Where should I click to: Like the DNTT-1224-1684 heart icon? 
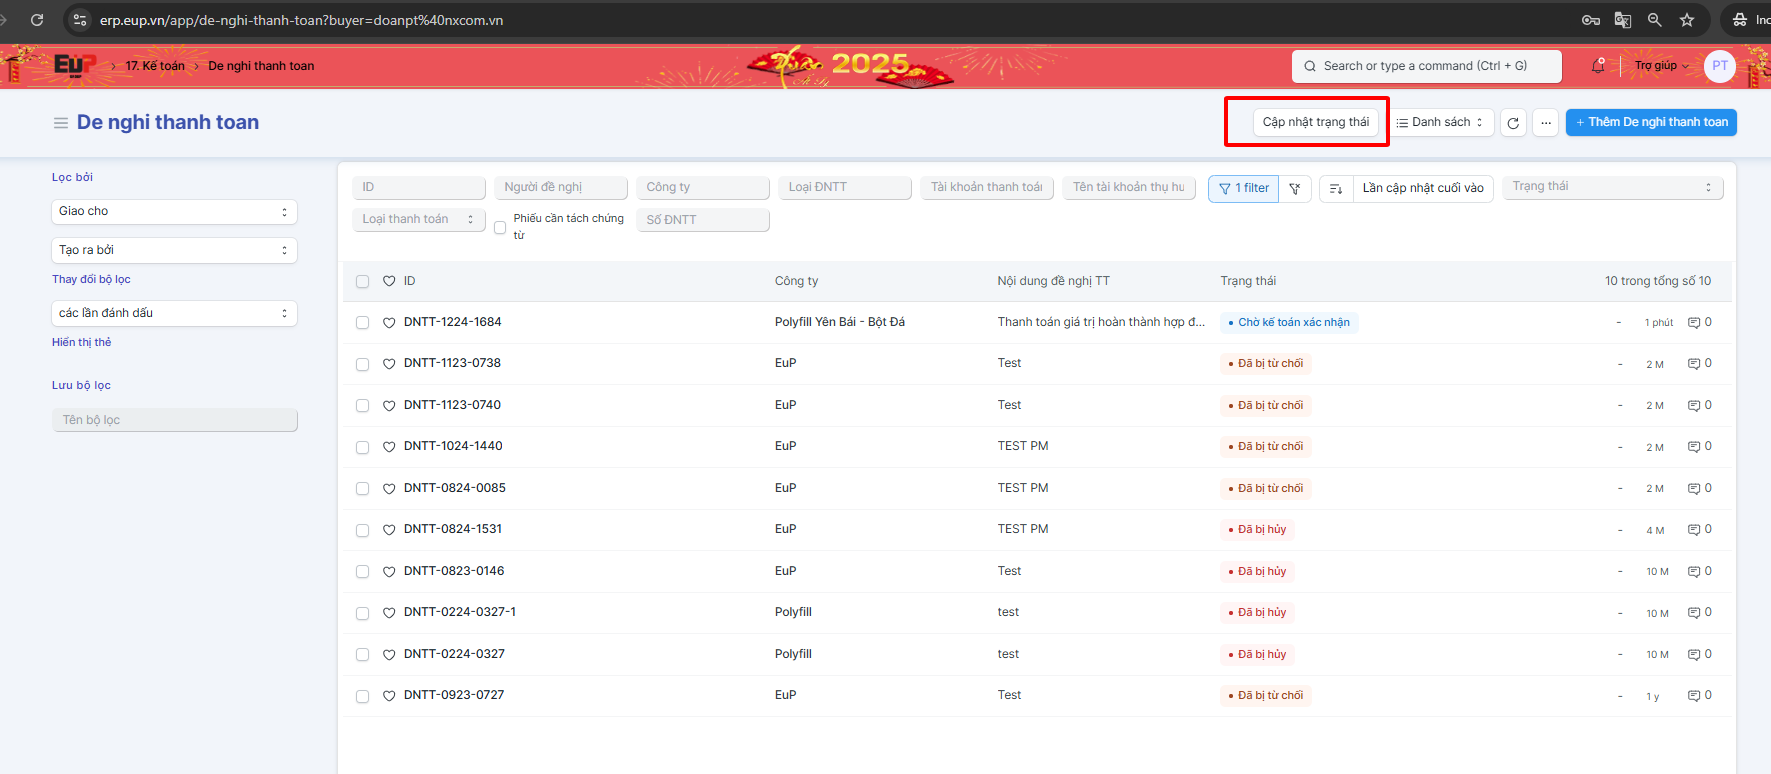389,323
